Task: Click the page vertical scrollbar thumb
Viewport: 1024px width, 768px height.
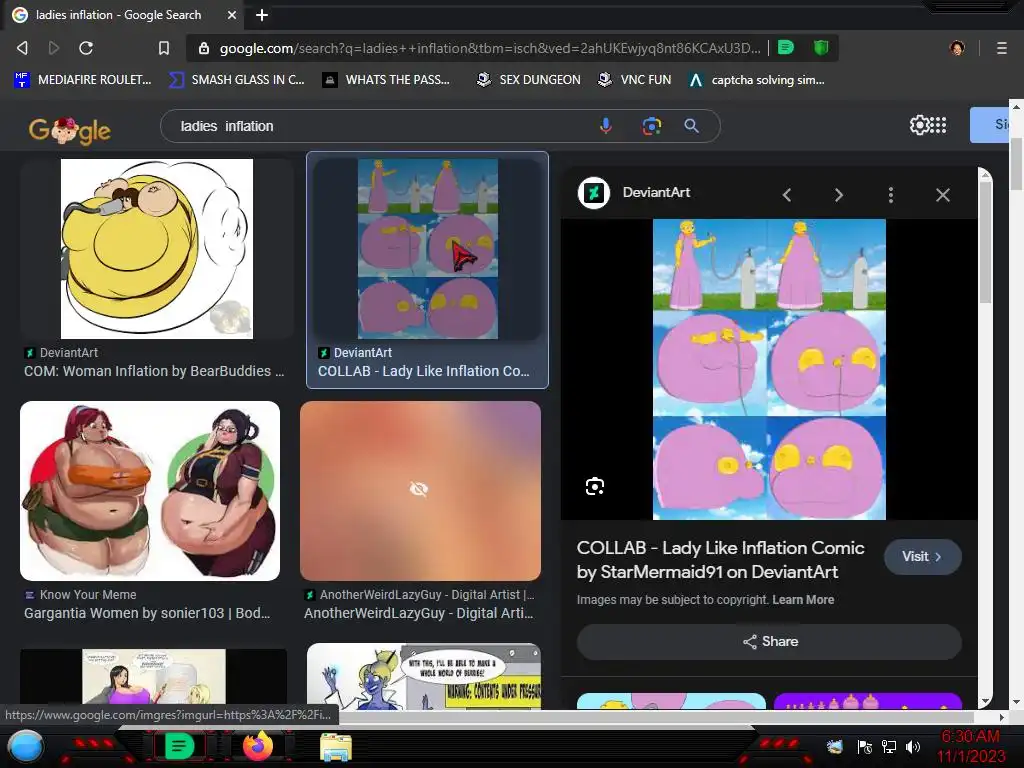Action: 1016,165
